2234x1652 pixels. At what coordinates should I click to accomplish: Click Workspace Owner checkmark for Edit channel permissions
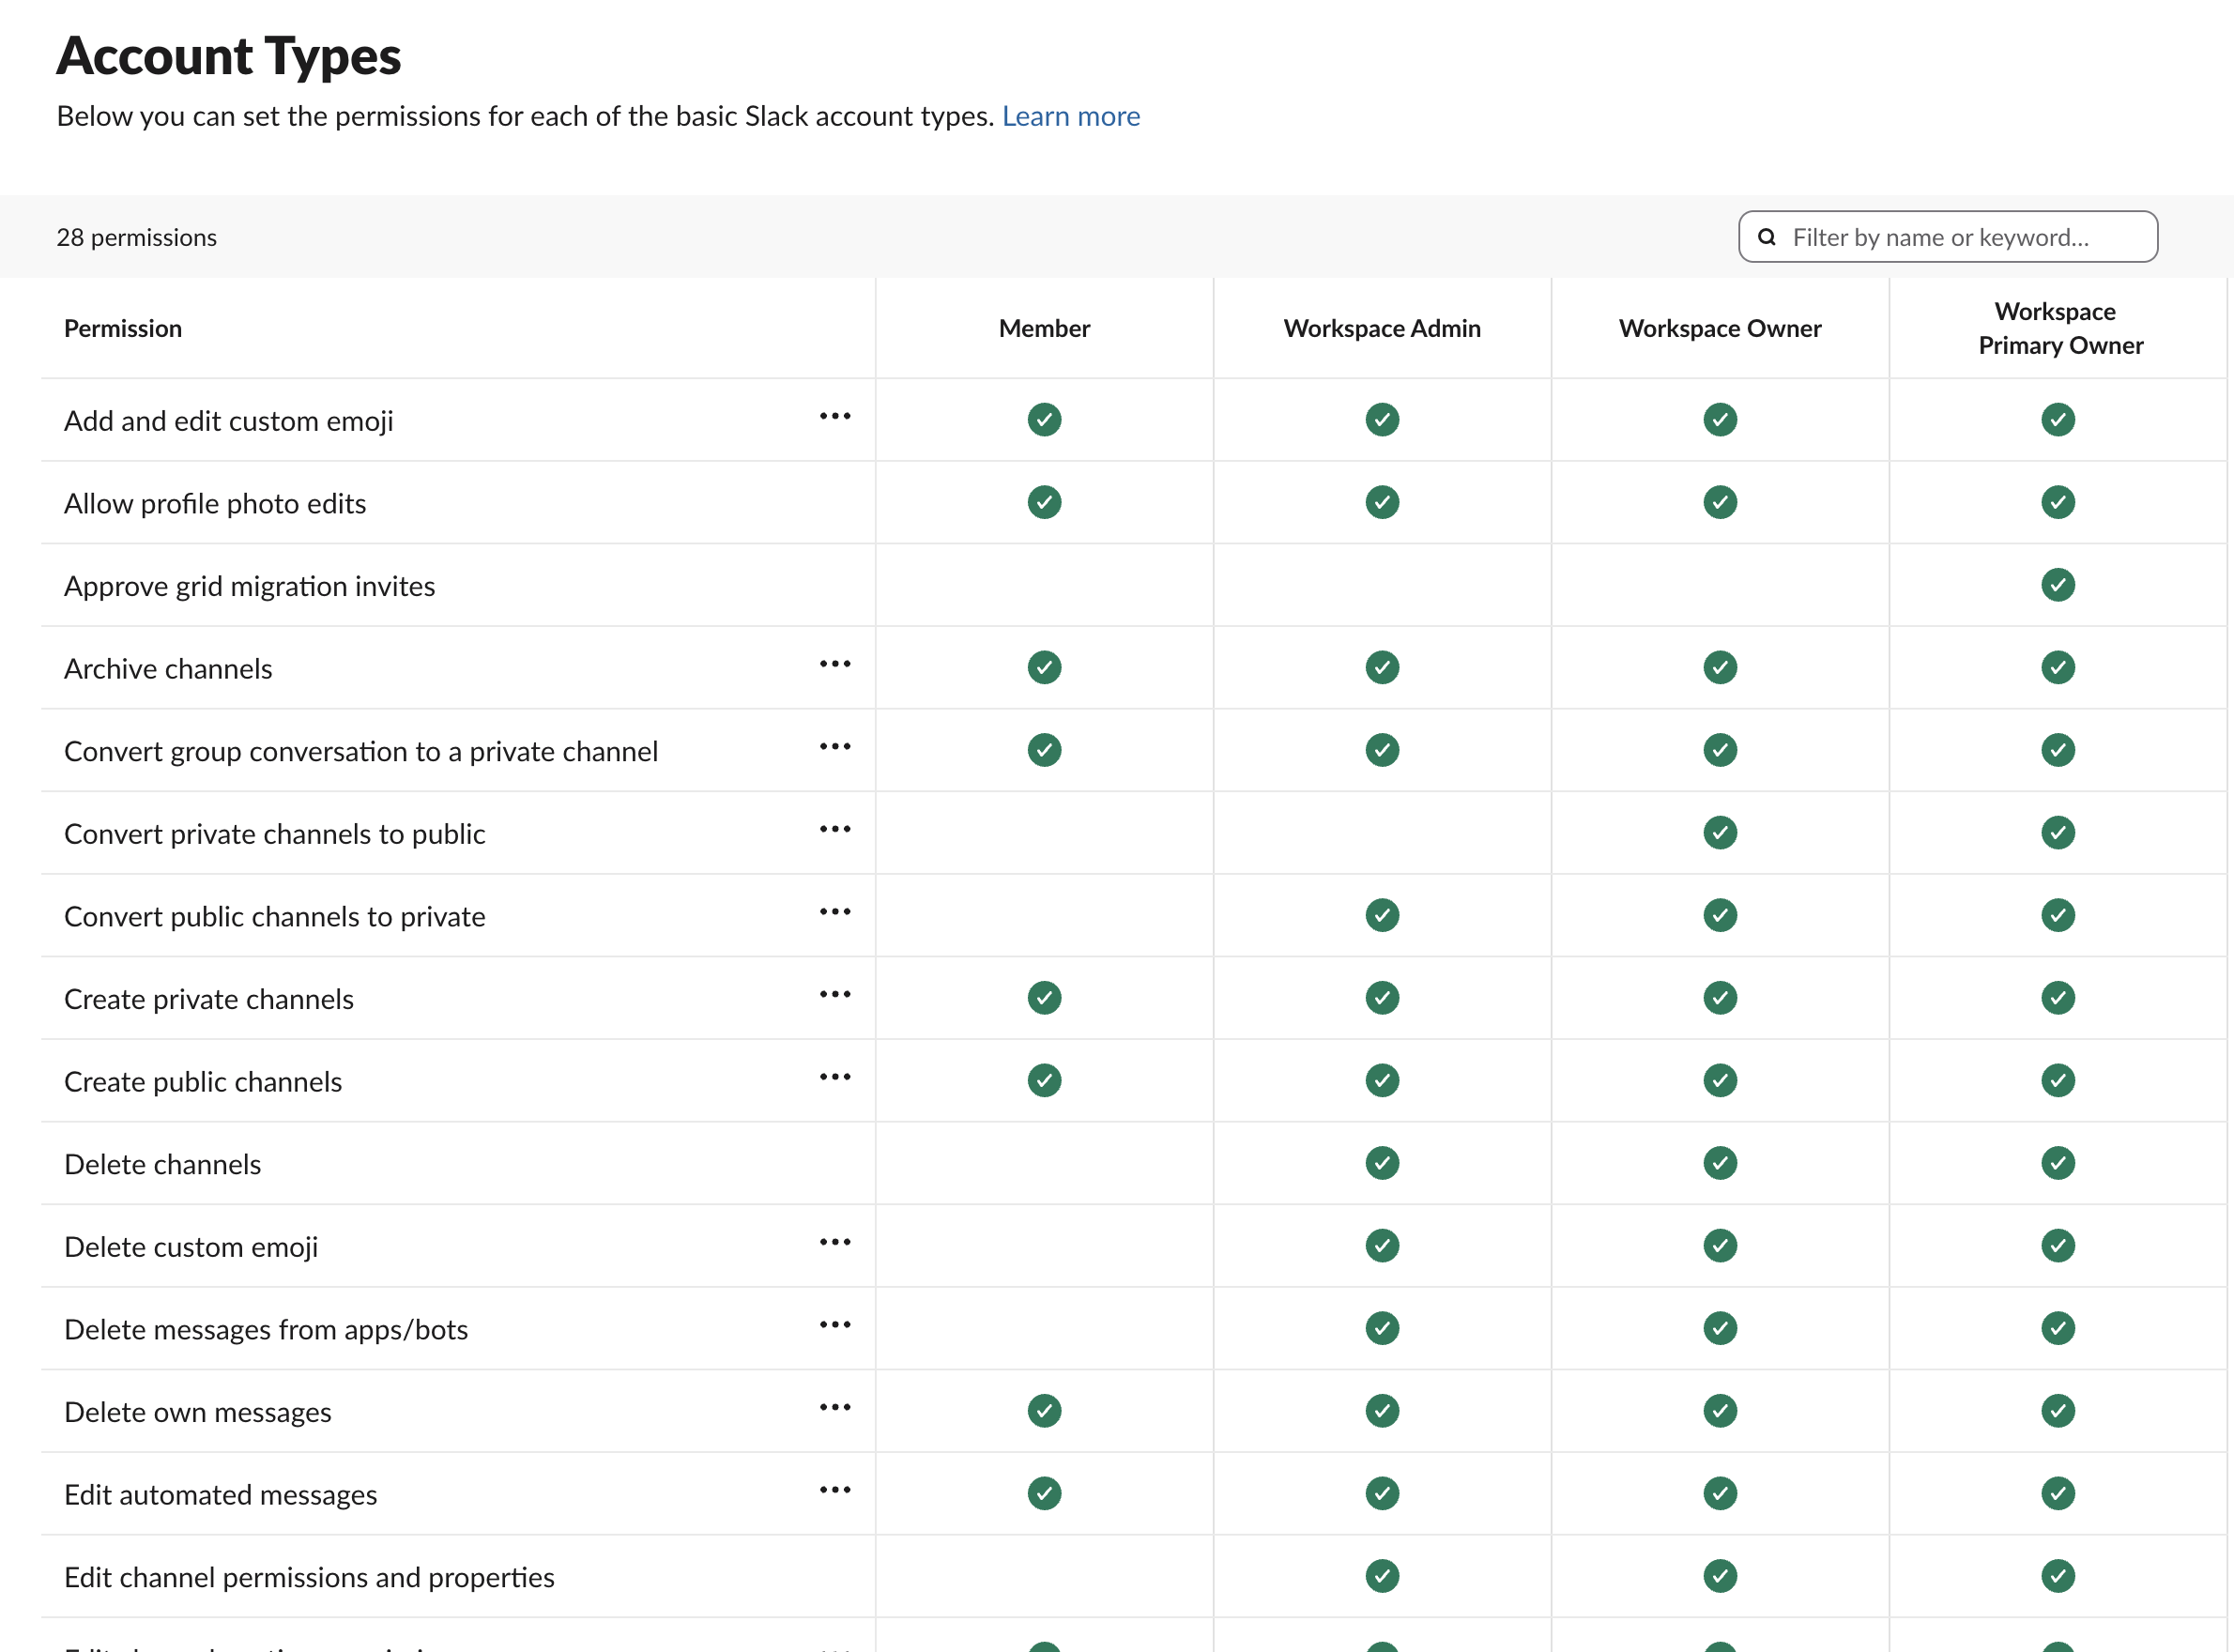(x=1720, y=1576)
